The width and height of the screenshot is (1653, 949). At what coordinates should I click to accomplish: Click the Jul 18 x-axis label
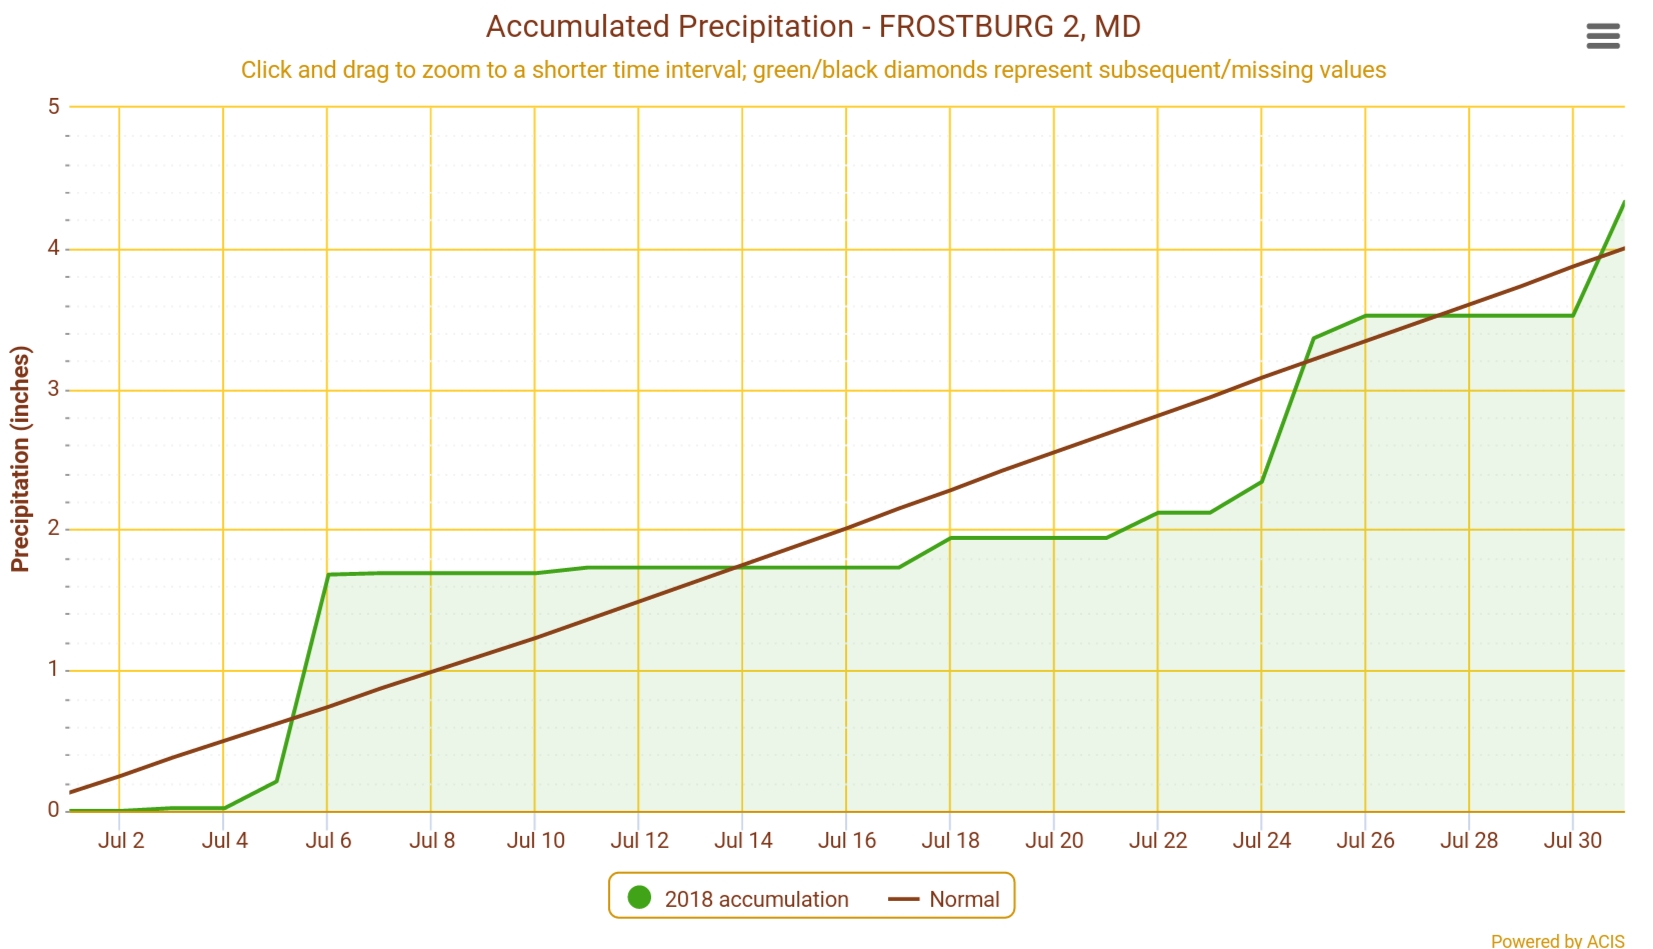click(x=950, y=840)
